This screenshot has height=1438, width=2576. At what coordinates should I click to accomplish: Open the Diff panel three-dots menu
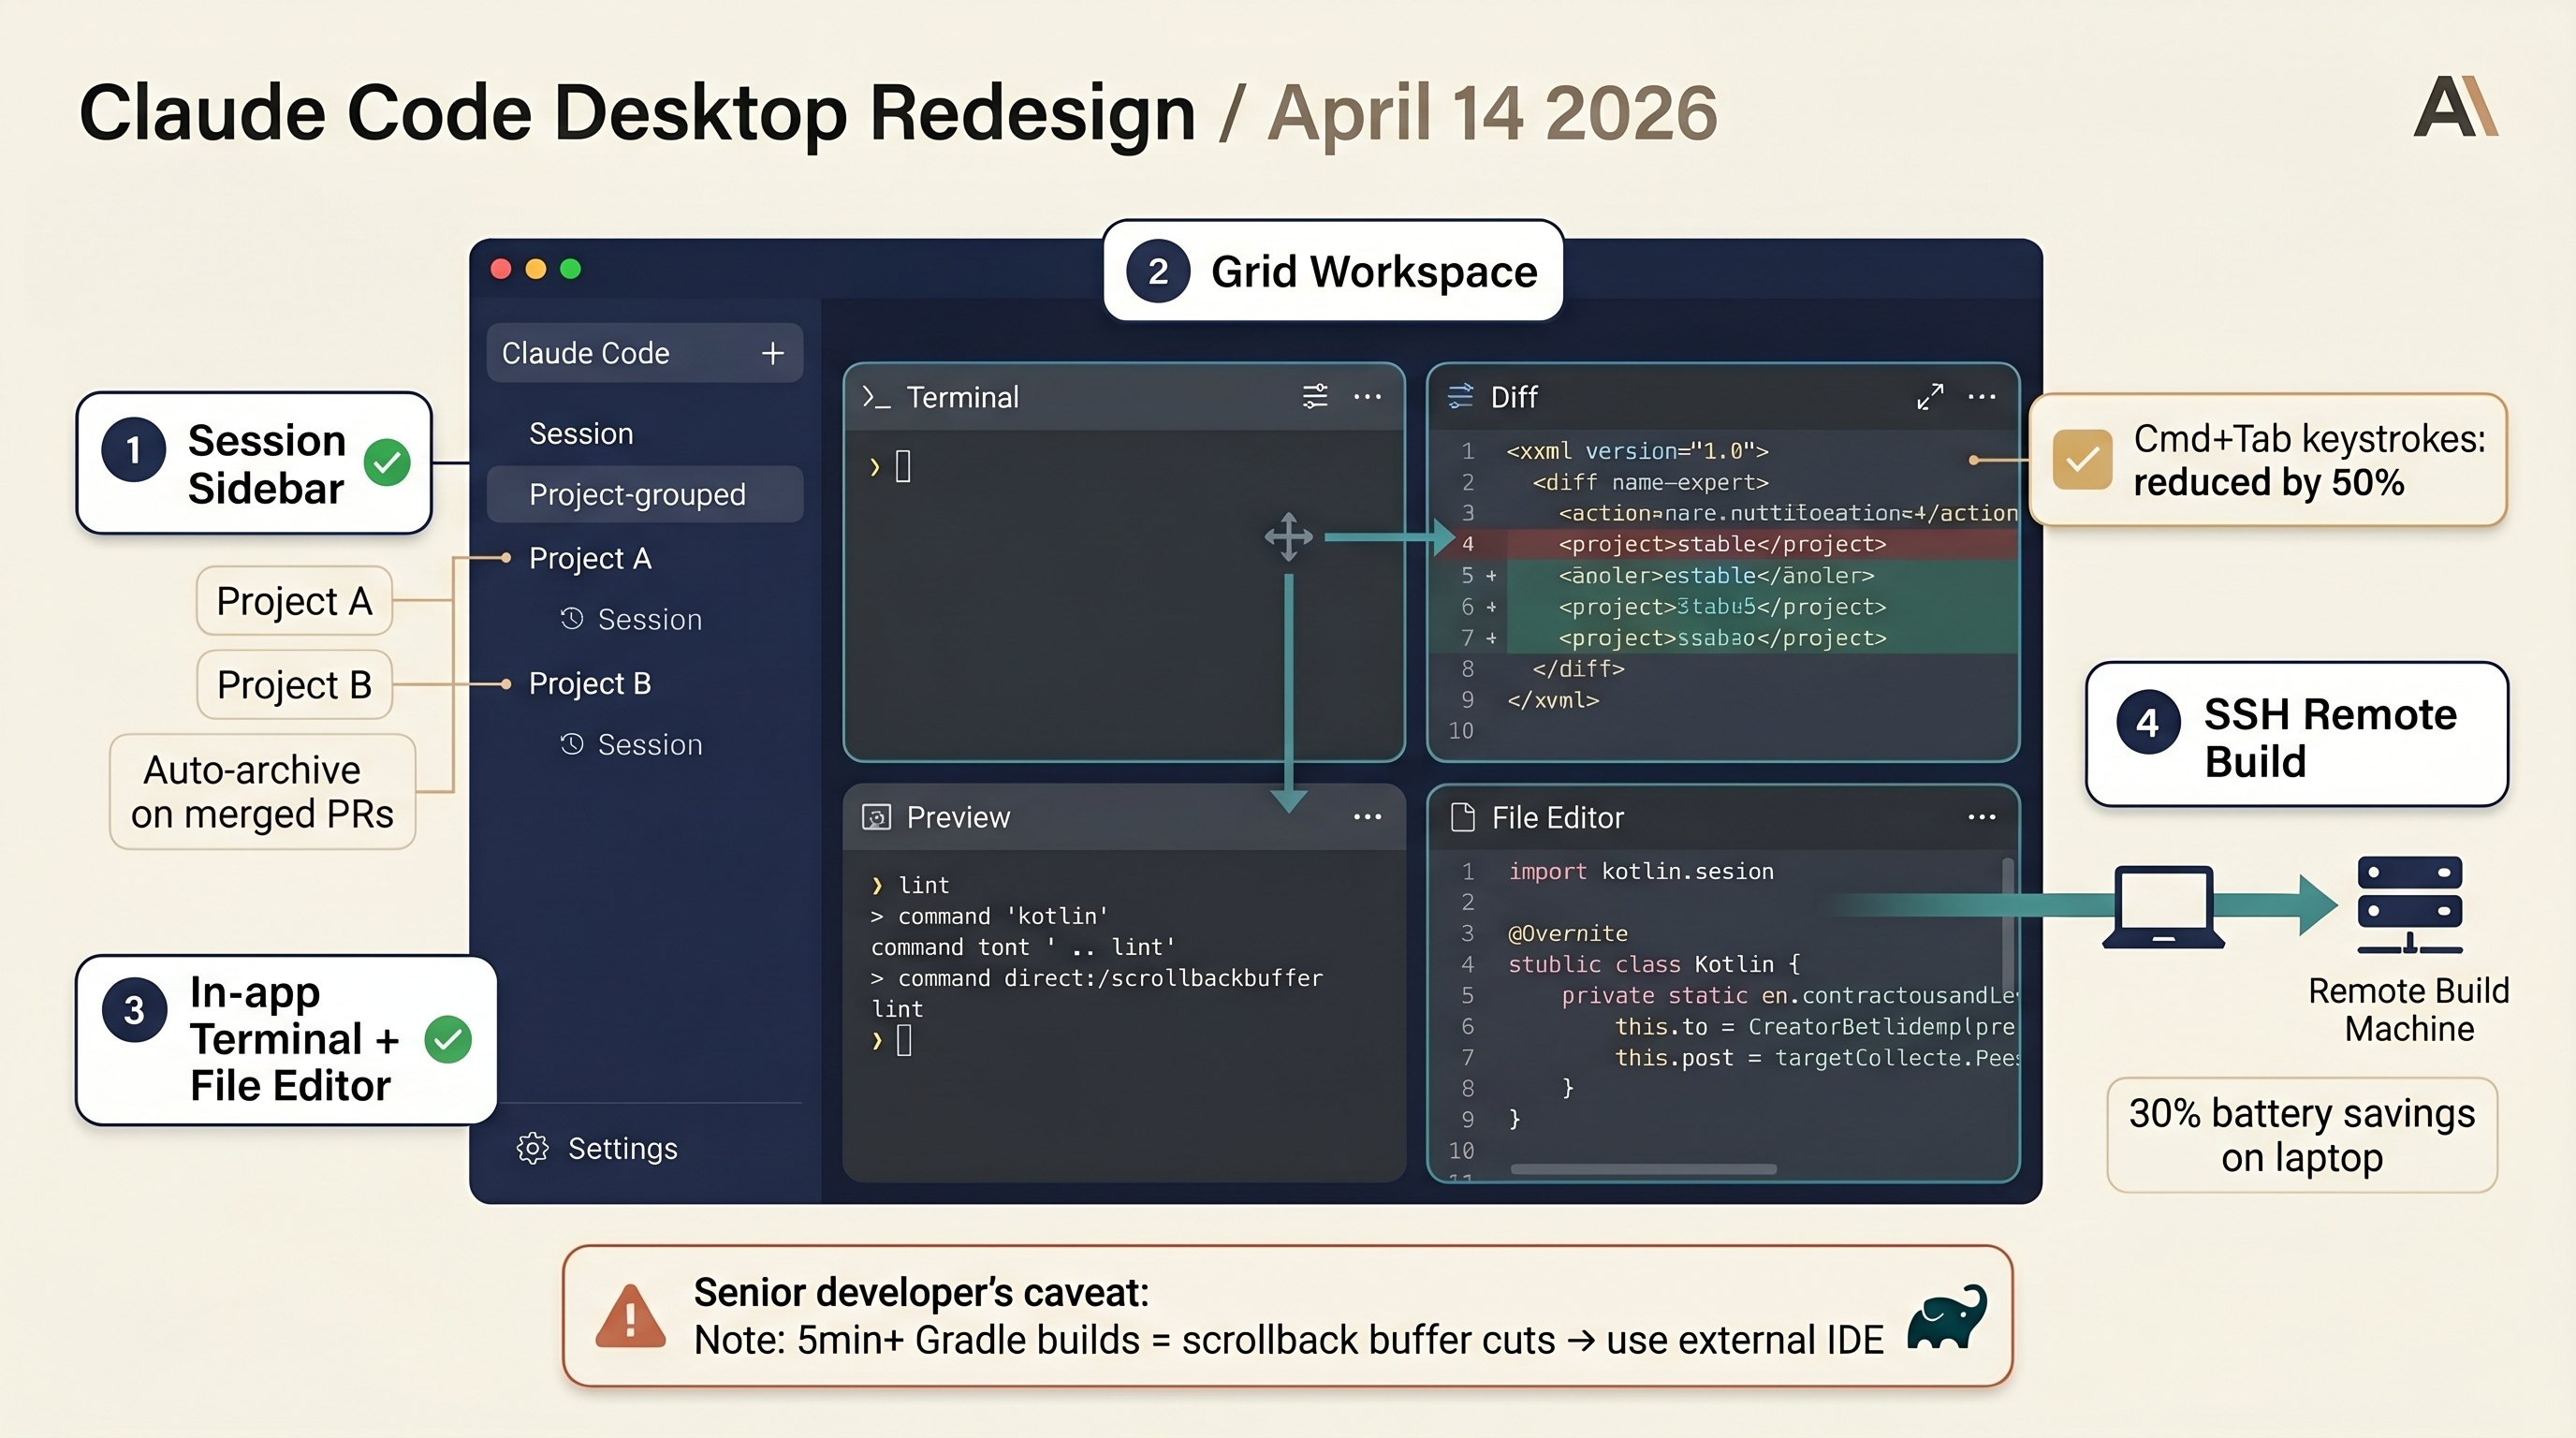click(1981, 397)
